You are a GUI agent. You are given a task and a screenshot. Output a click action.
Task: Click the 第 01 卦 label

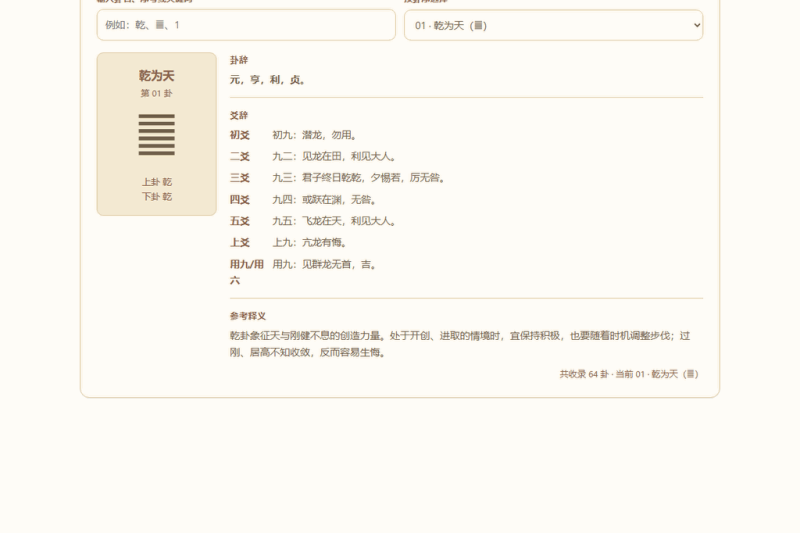pyautogui.click(x=157, y=93)
